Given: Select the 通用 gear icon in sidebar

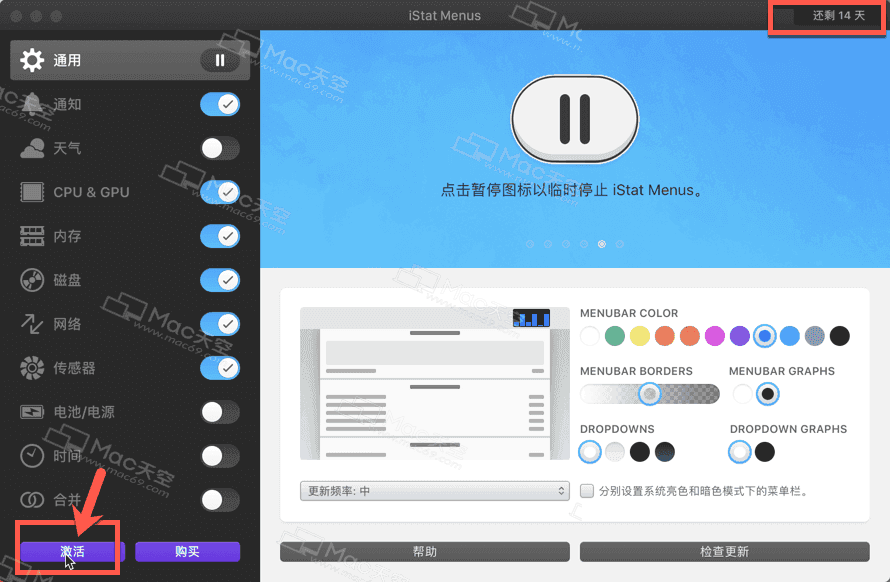Looking at the screenshot, I should coord(32,60).
